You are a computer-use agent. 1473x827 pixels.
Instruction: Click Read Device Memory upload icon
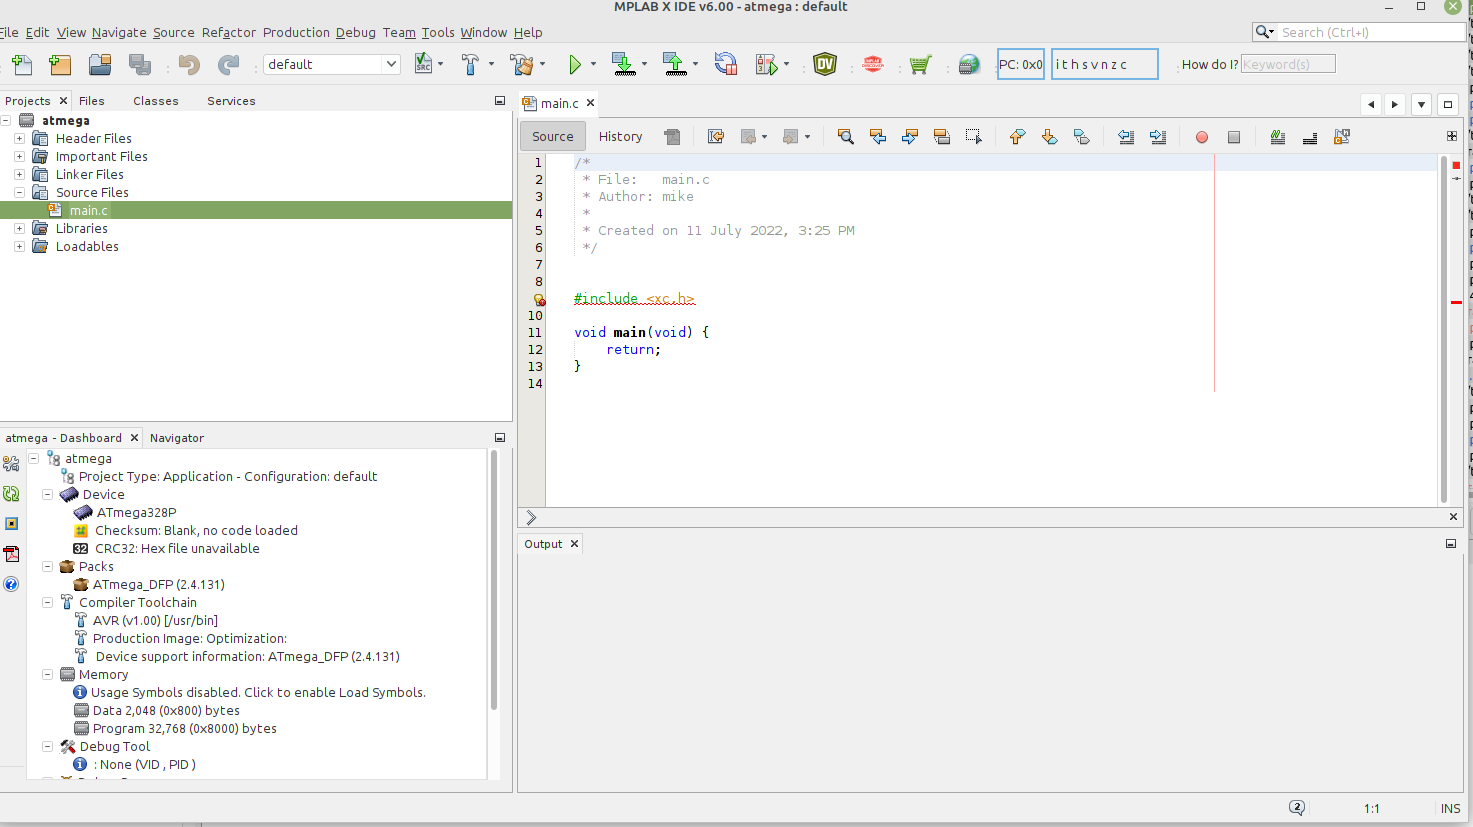click(674, 65)
